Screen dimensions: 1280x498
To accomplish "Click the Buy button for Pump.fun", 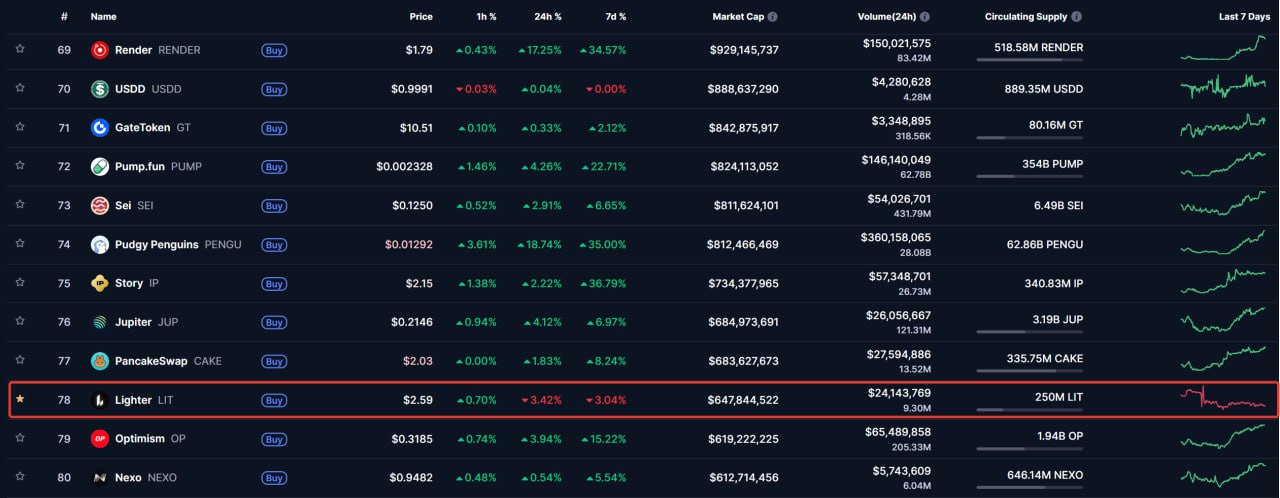I will point(274,167).
